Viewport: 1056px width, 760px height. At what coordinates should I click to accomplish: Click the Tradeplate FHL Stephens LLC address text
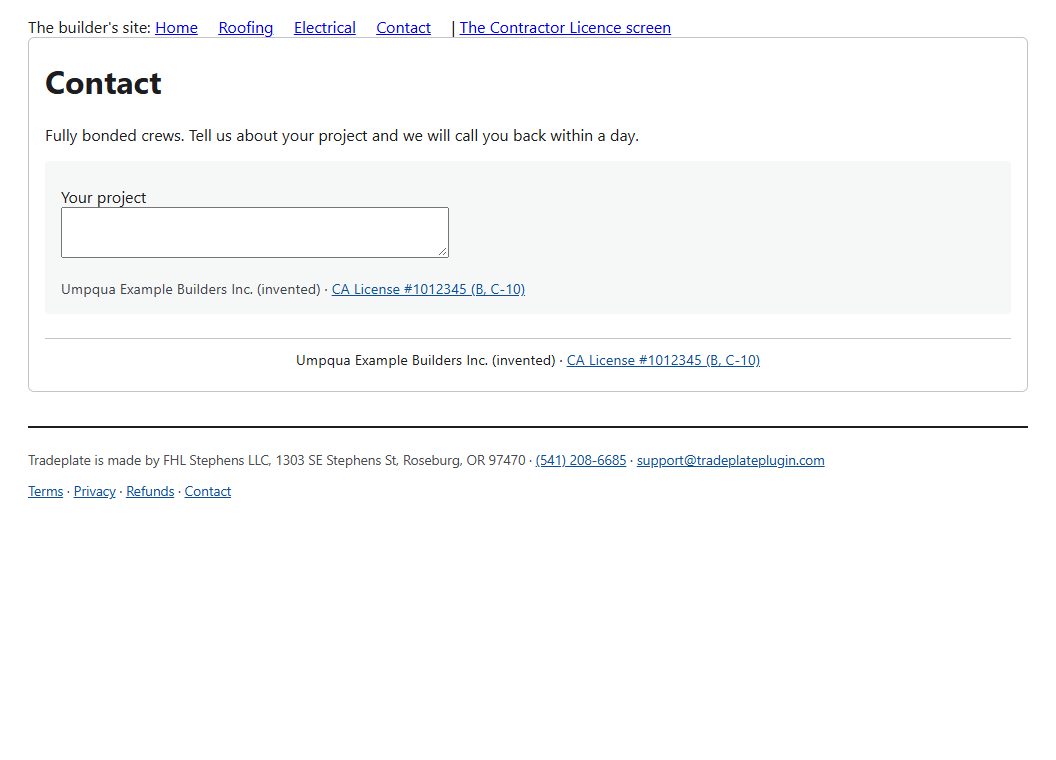[277, 460]
